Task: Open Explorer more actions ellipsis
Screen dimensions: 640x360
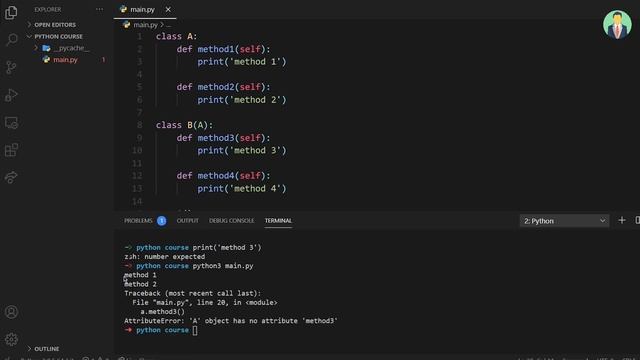Action: 99,9
